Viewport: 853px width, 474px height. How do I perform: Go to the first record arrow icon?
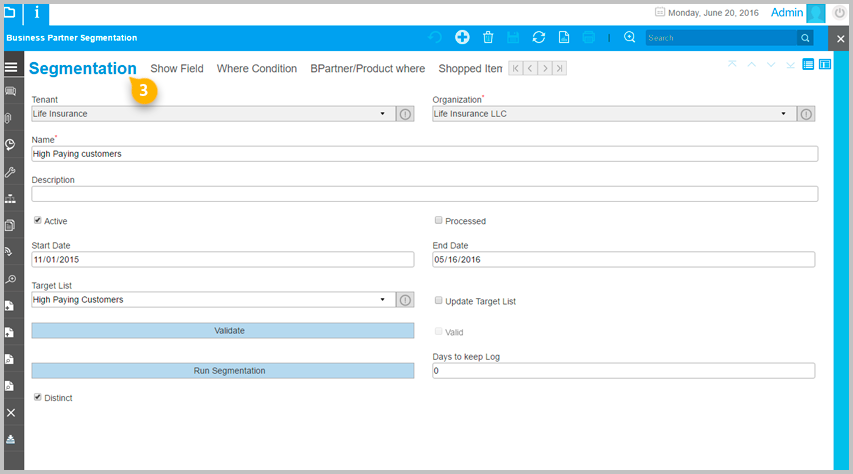pos(732,64)
